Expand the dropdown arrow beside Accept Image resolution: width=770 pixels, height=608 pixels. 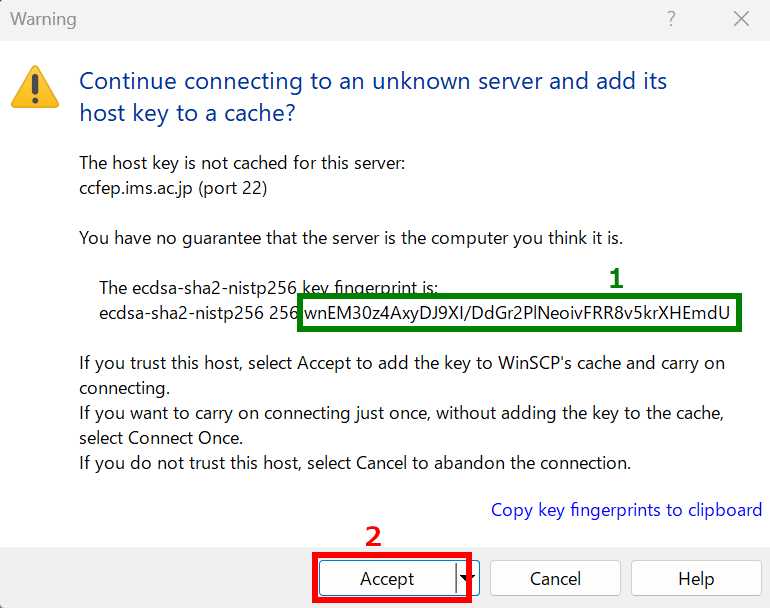pyautogui.click(x=467, y=578)
